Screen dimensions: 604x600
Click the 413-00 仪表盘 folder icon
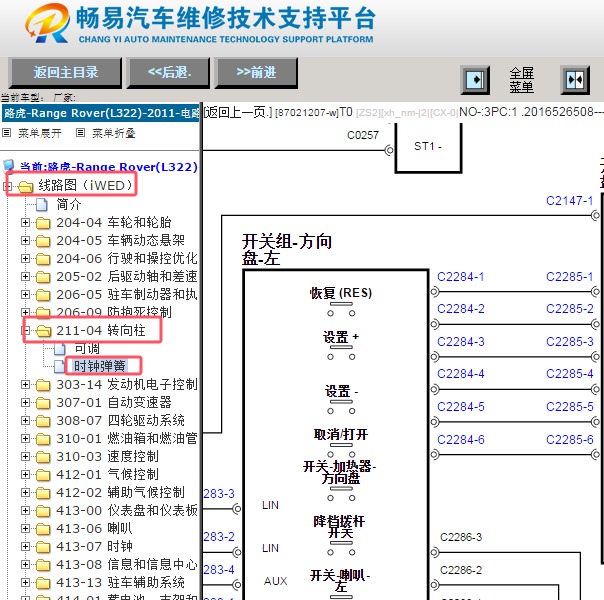43,511
